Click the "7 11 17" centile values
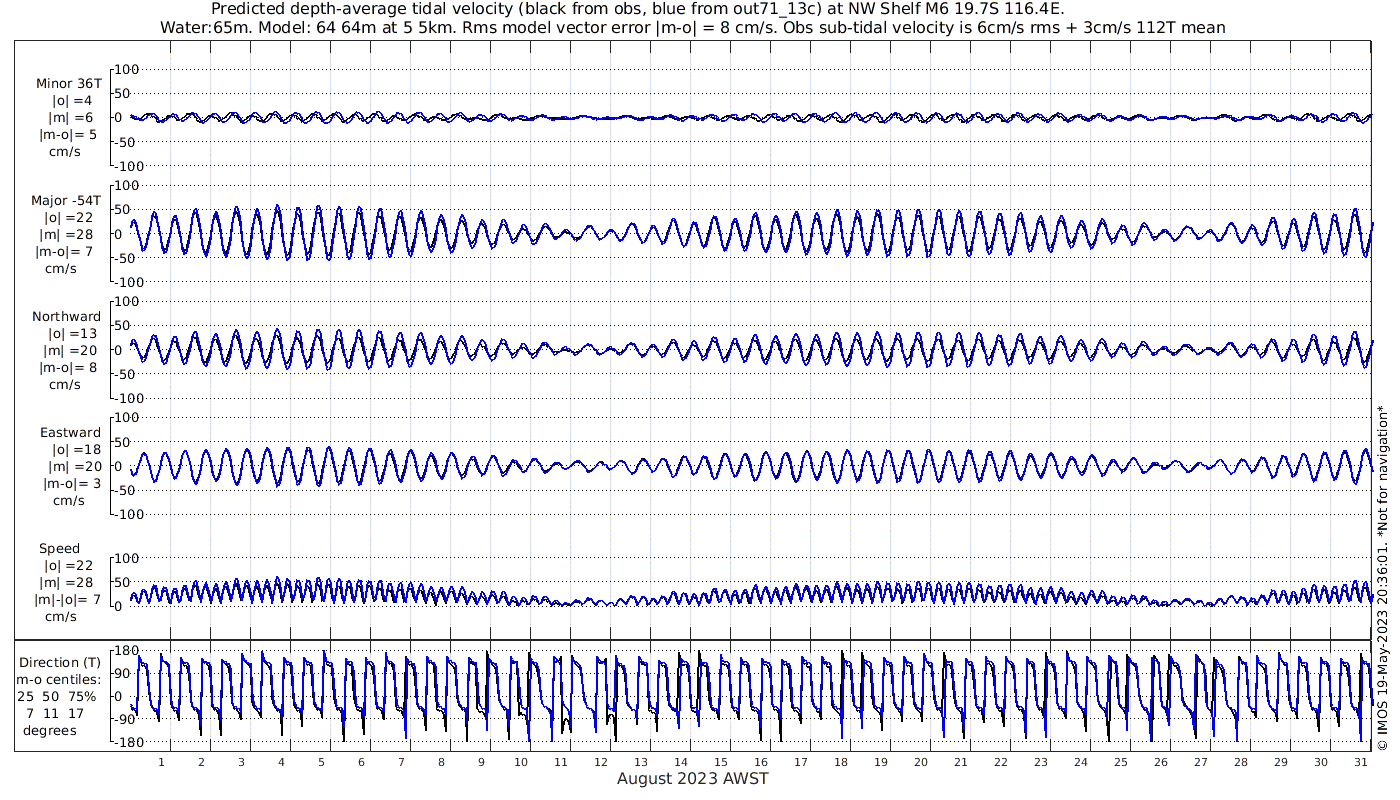 point(56,713)
